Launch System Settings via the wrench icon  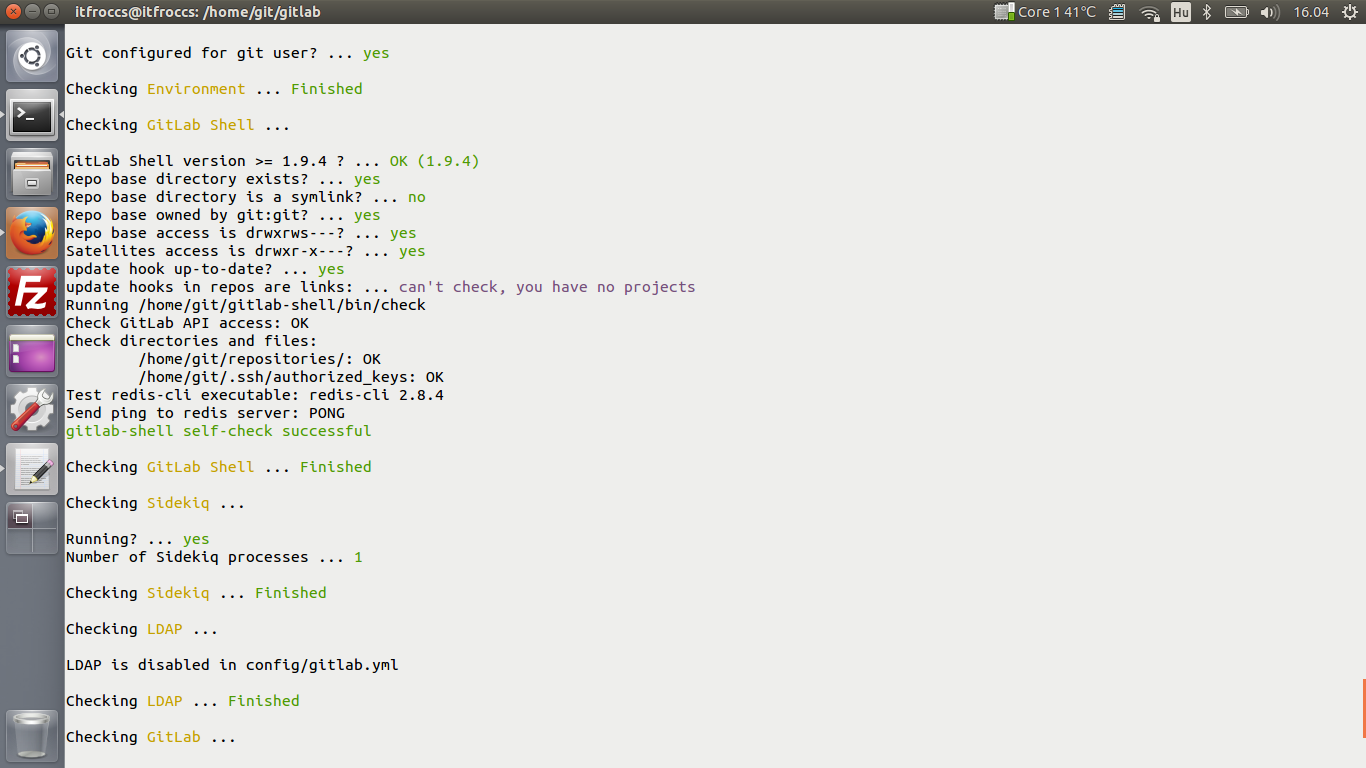tap(32, 409)
